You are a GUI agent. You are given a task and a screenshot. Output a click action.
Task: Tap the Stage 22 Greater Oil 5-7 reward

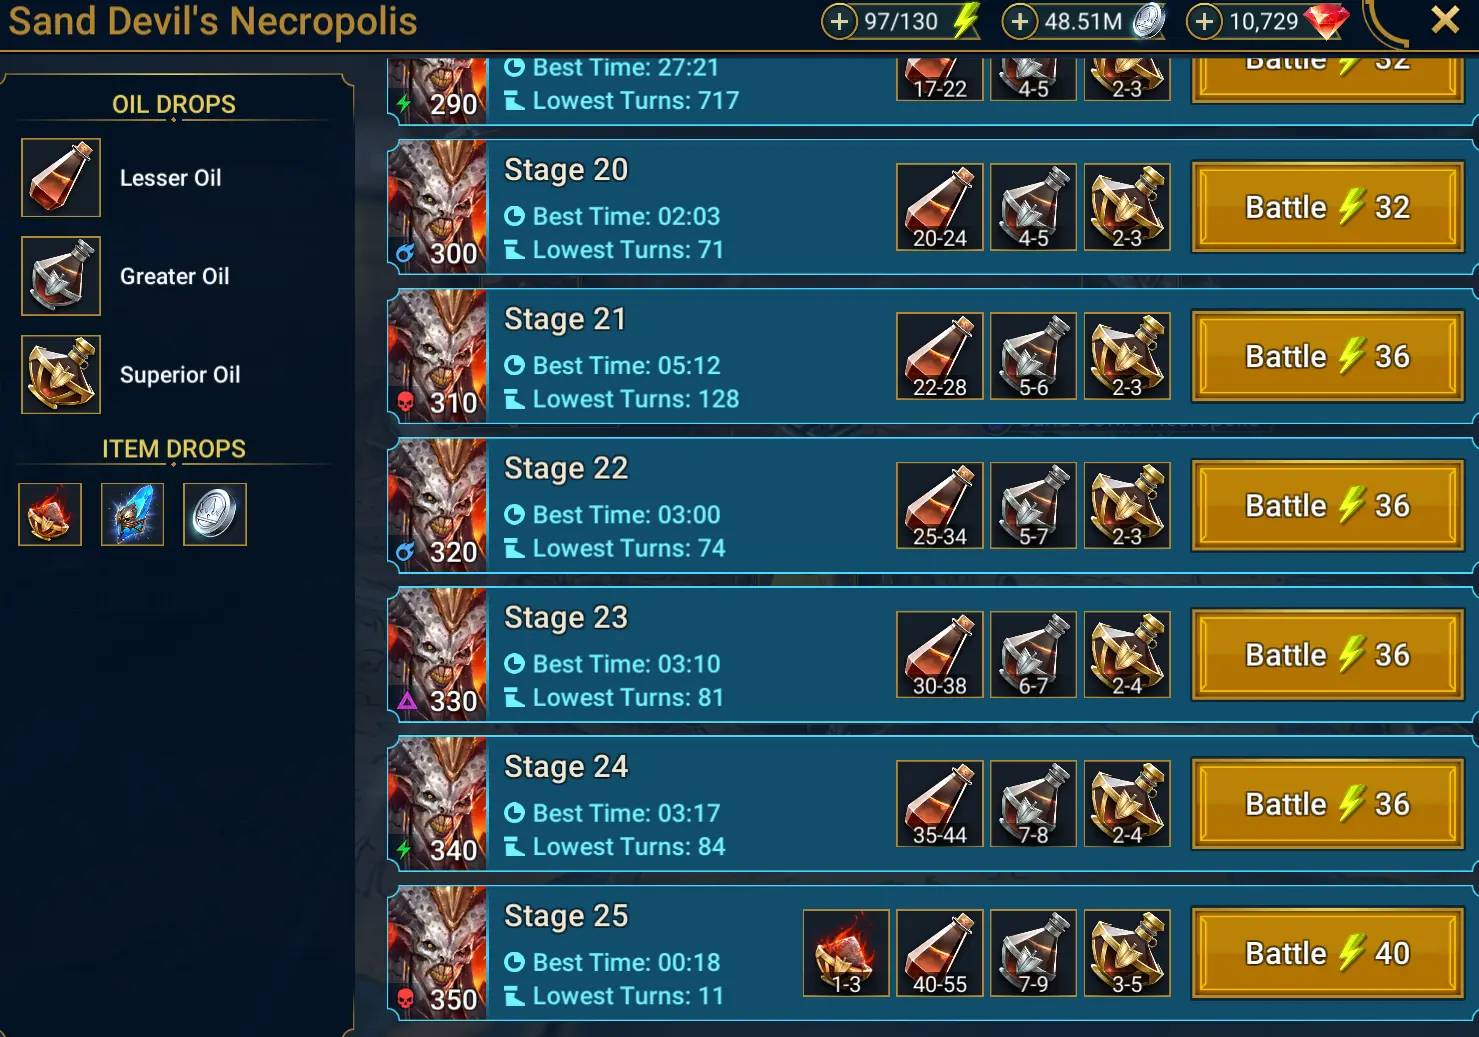[1033, 505]
